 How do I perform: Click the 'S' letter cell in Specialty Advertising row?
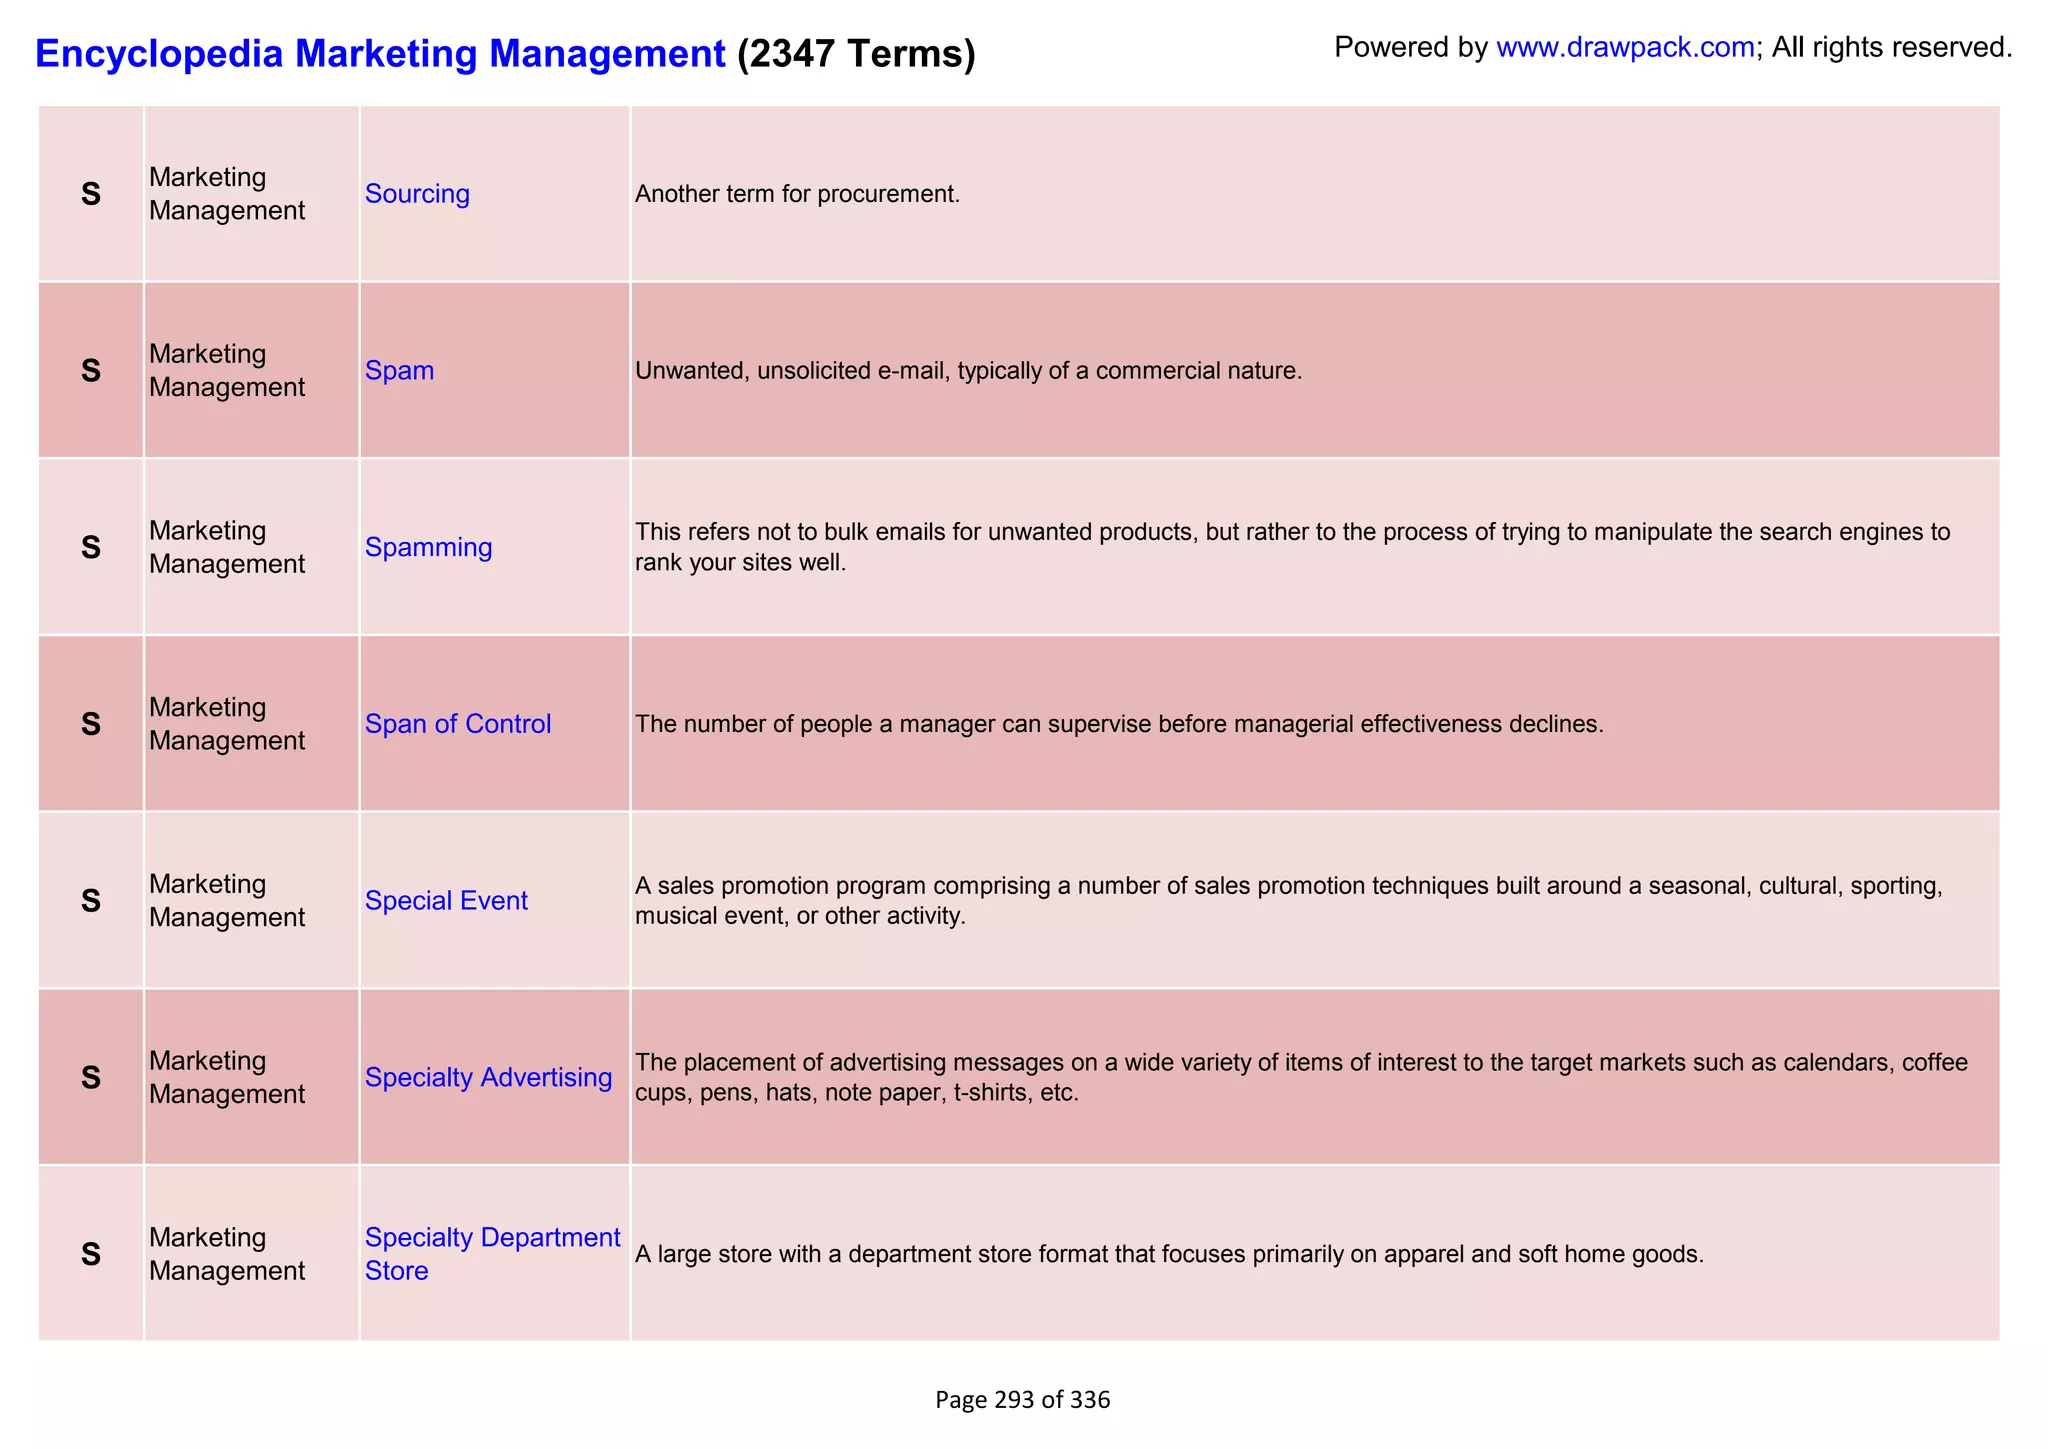click(91, 1077)
